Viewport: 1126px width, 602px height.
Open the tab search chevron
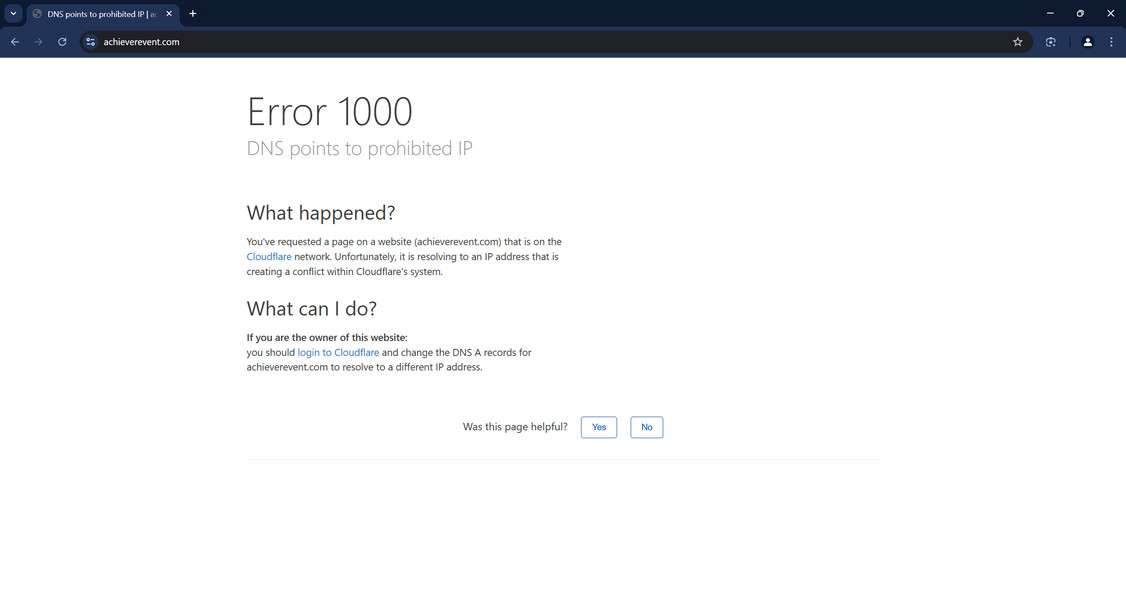[13, 13]
